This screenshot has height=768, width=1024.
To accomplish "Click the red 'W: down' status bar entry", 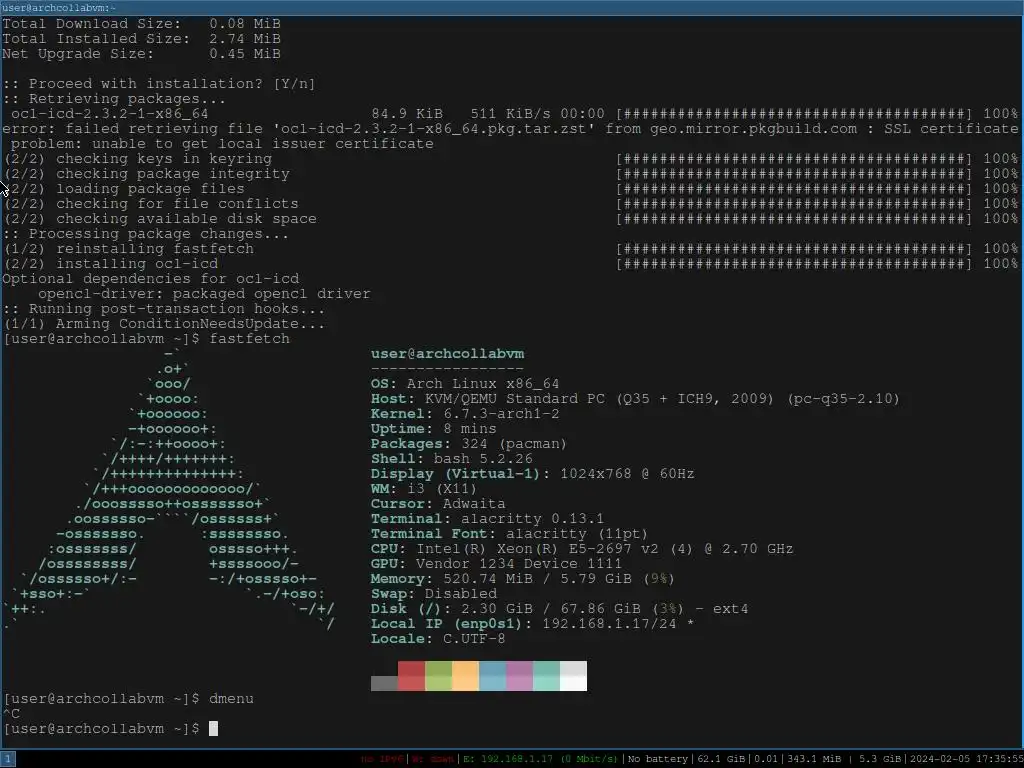I will (x=433, y=759).
